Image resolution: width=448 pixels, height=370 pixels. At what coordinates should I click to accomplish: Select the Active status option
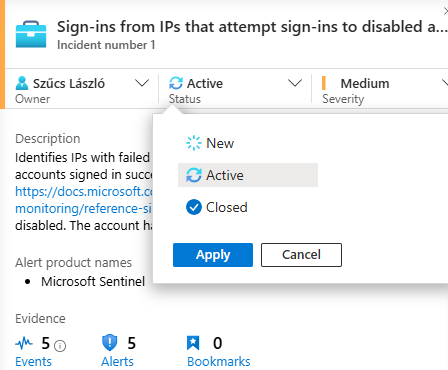point(248,175)
